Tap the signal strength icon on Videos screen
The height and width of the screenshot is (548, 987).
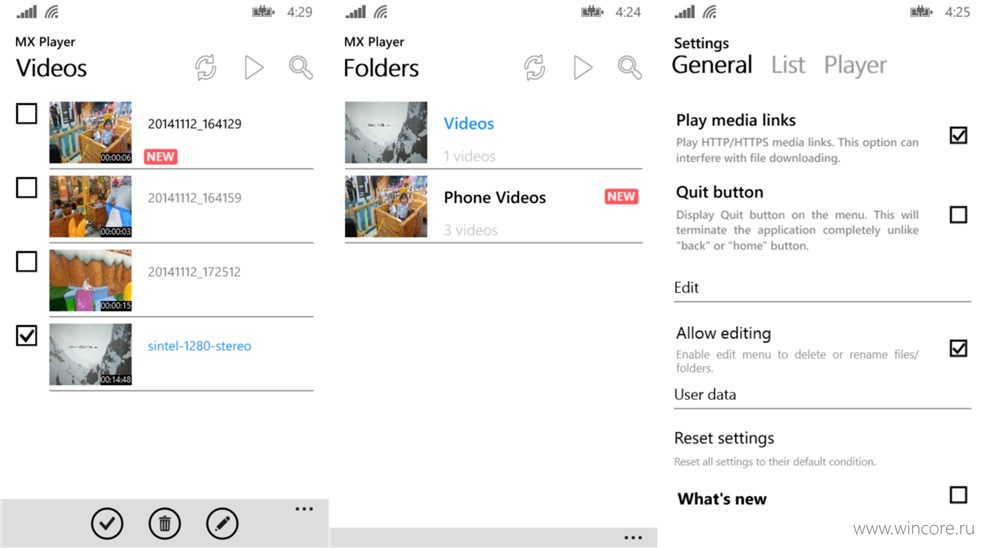(x=26, y=12)
